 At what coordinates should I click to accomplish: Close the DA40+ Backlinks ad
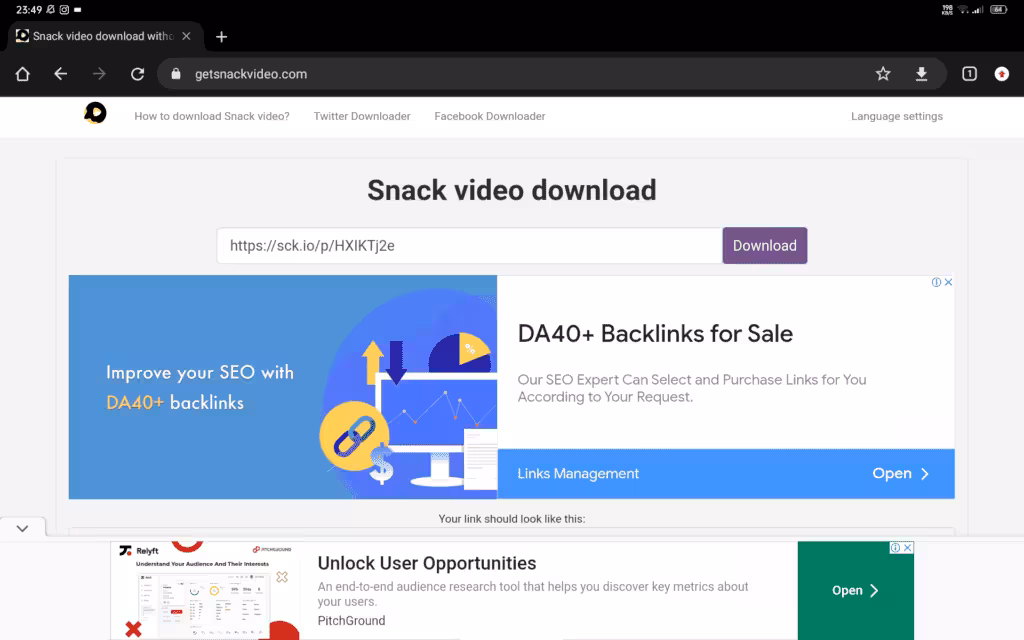pyautogui.click(x=948, y=282)
